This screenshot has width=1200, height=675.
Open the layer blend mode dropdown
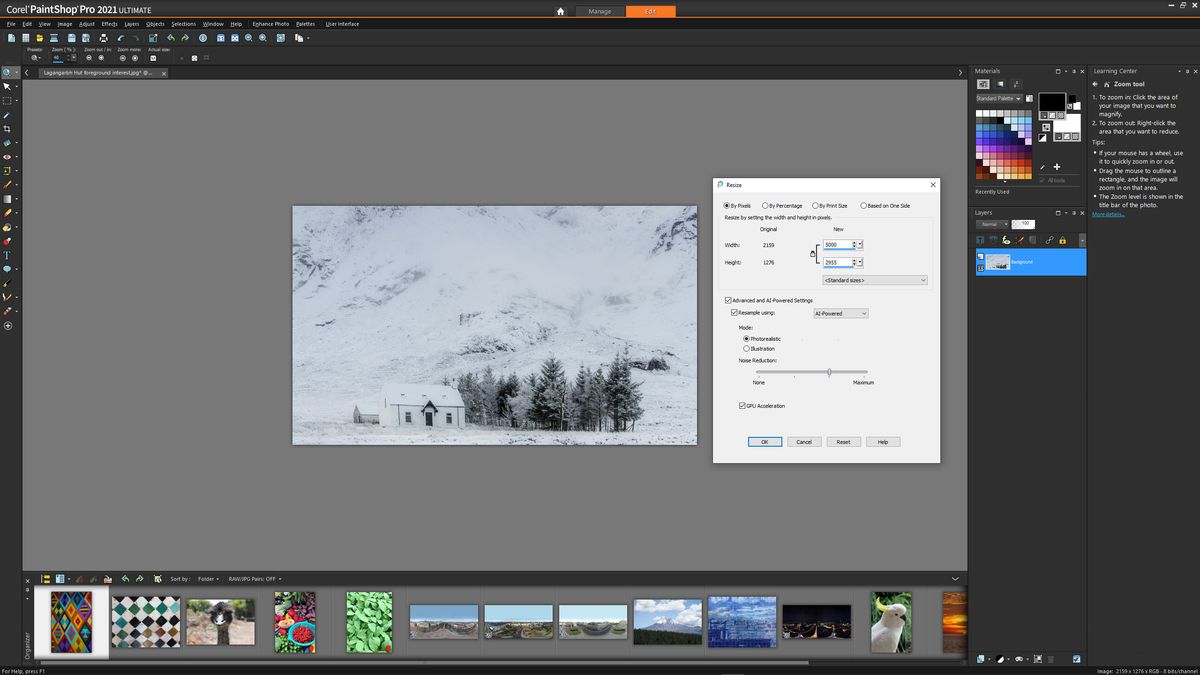(x=1005, y=224)
